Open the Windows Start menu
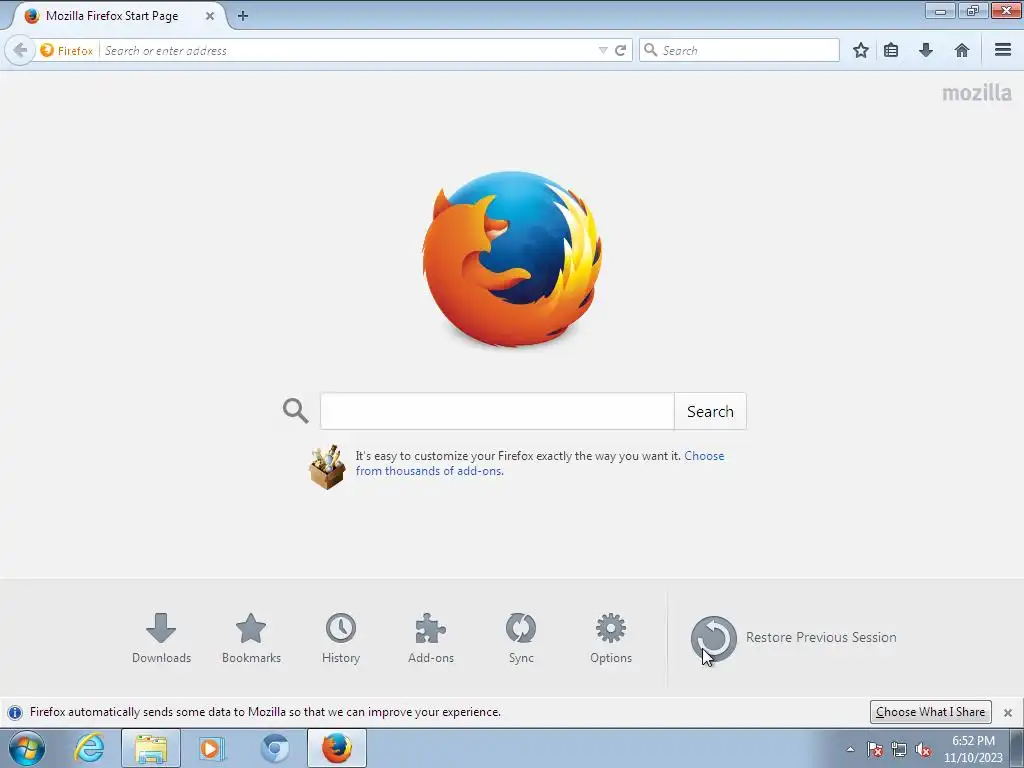 (27, 748)
